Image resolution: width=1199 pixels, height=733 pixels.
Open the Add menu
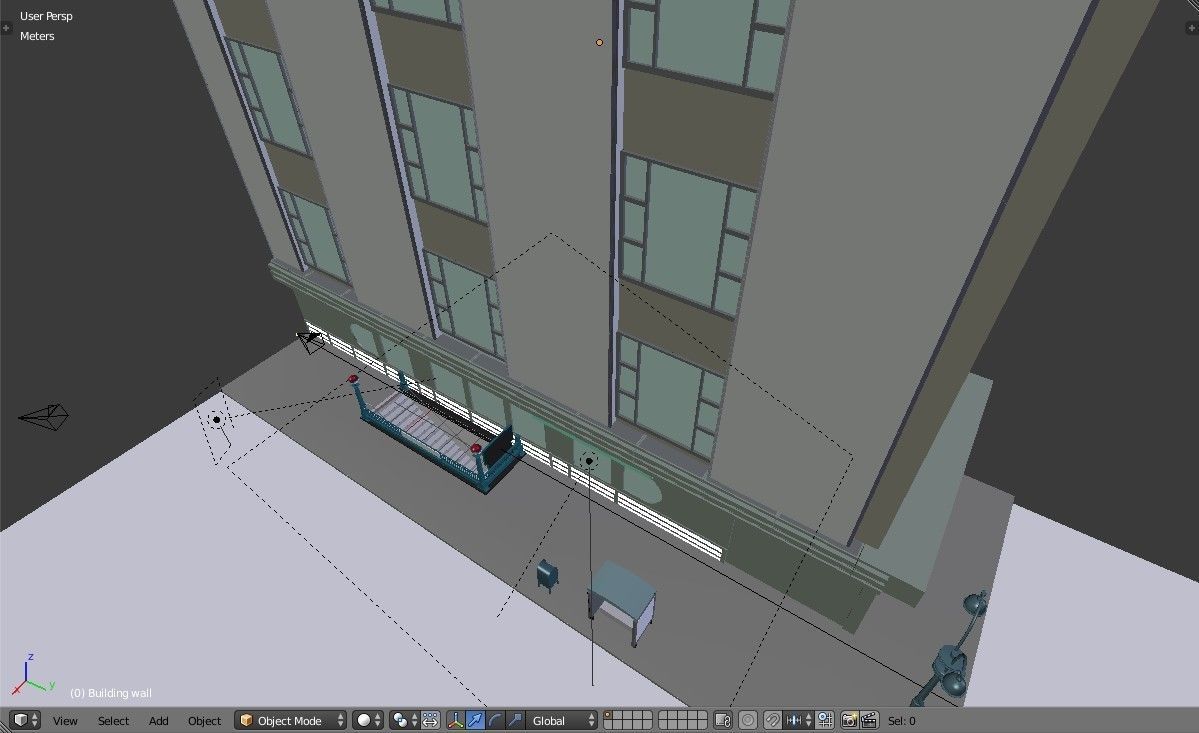click(x=158, y=720)
